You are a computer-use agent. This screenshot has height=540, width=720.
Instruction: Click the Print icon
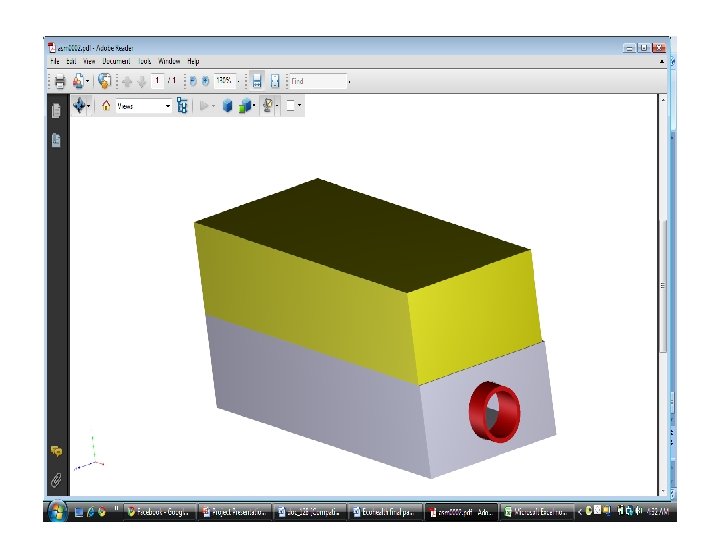point(60,81)
